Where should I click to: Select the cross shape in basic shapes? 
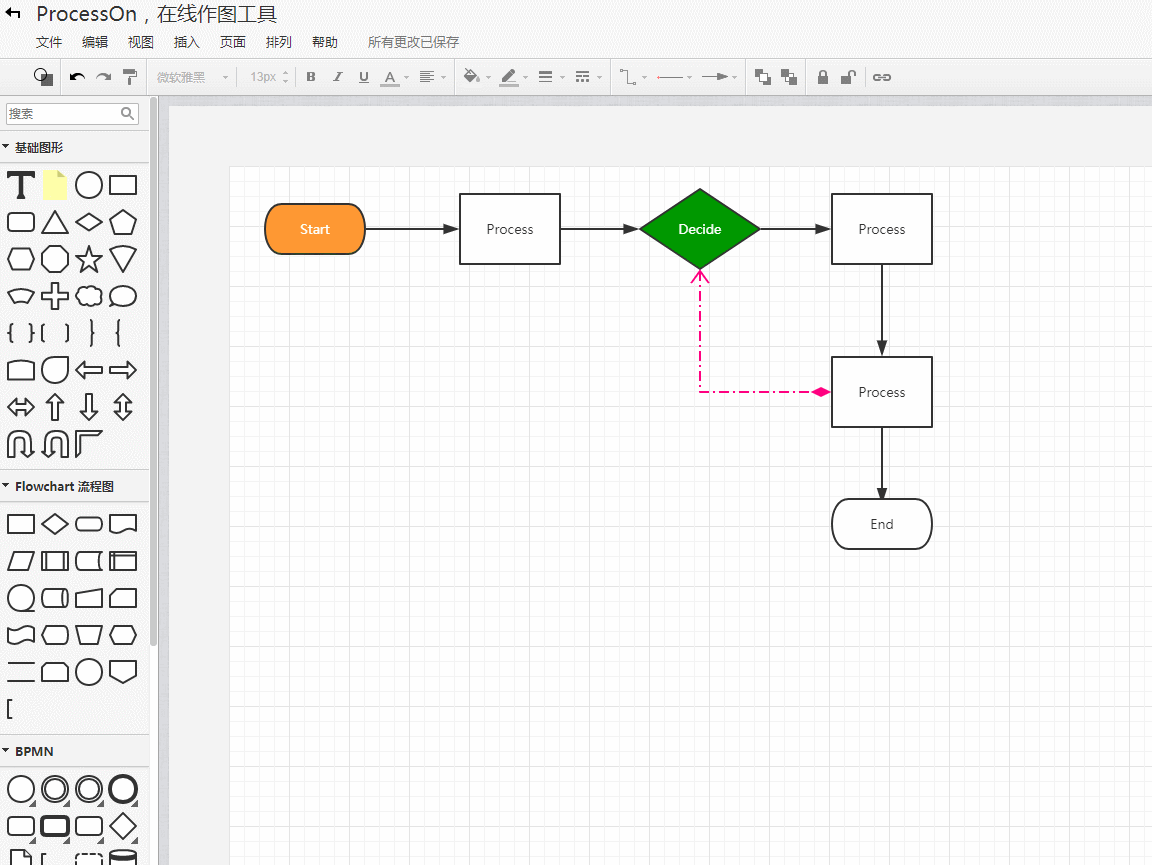[55, 296]
